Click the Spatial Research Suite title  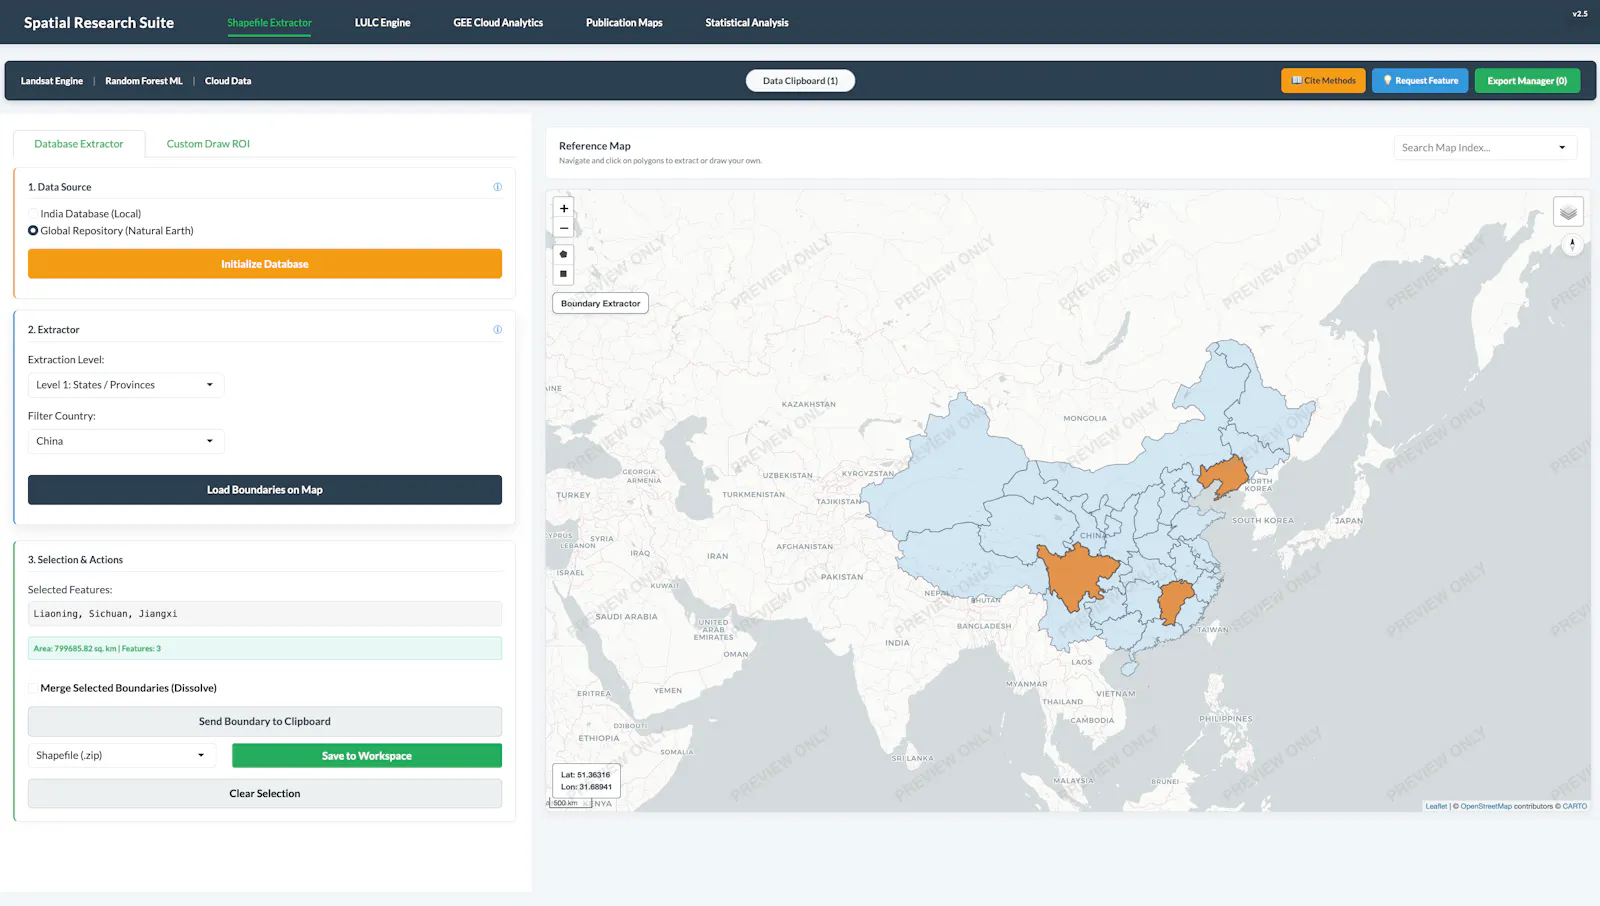(99, 23)
